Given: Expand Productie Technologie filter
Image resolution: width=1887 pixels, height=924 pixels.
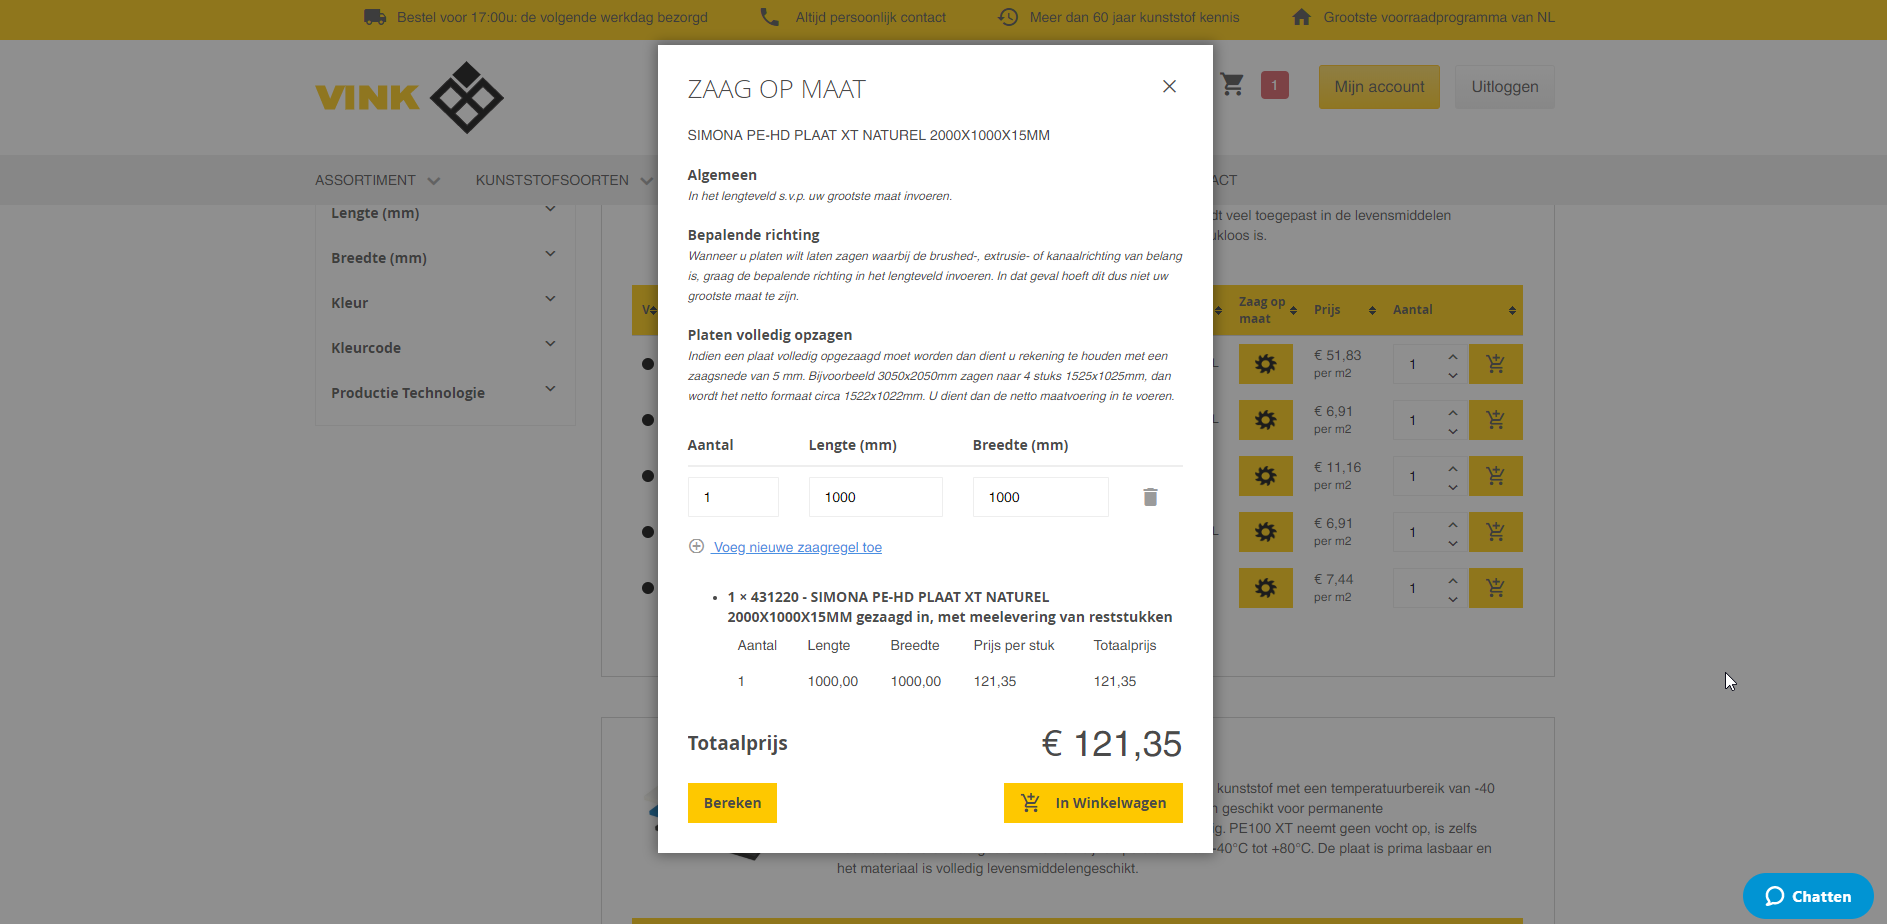Looking at the screenshot, I should pos(444,392).
